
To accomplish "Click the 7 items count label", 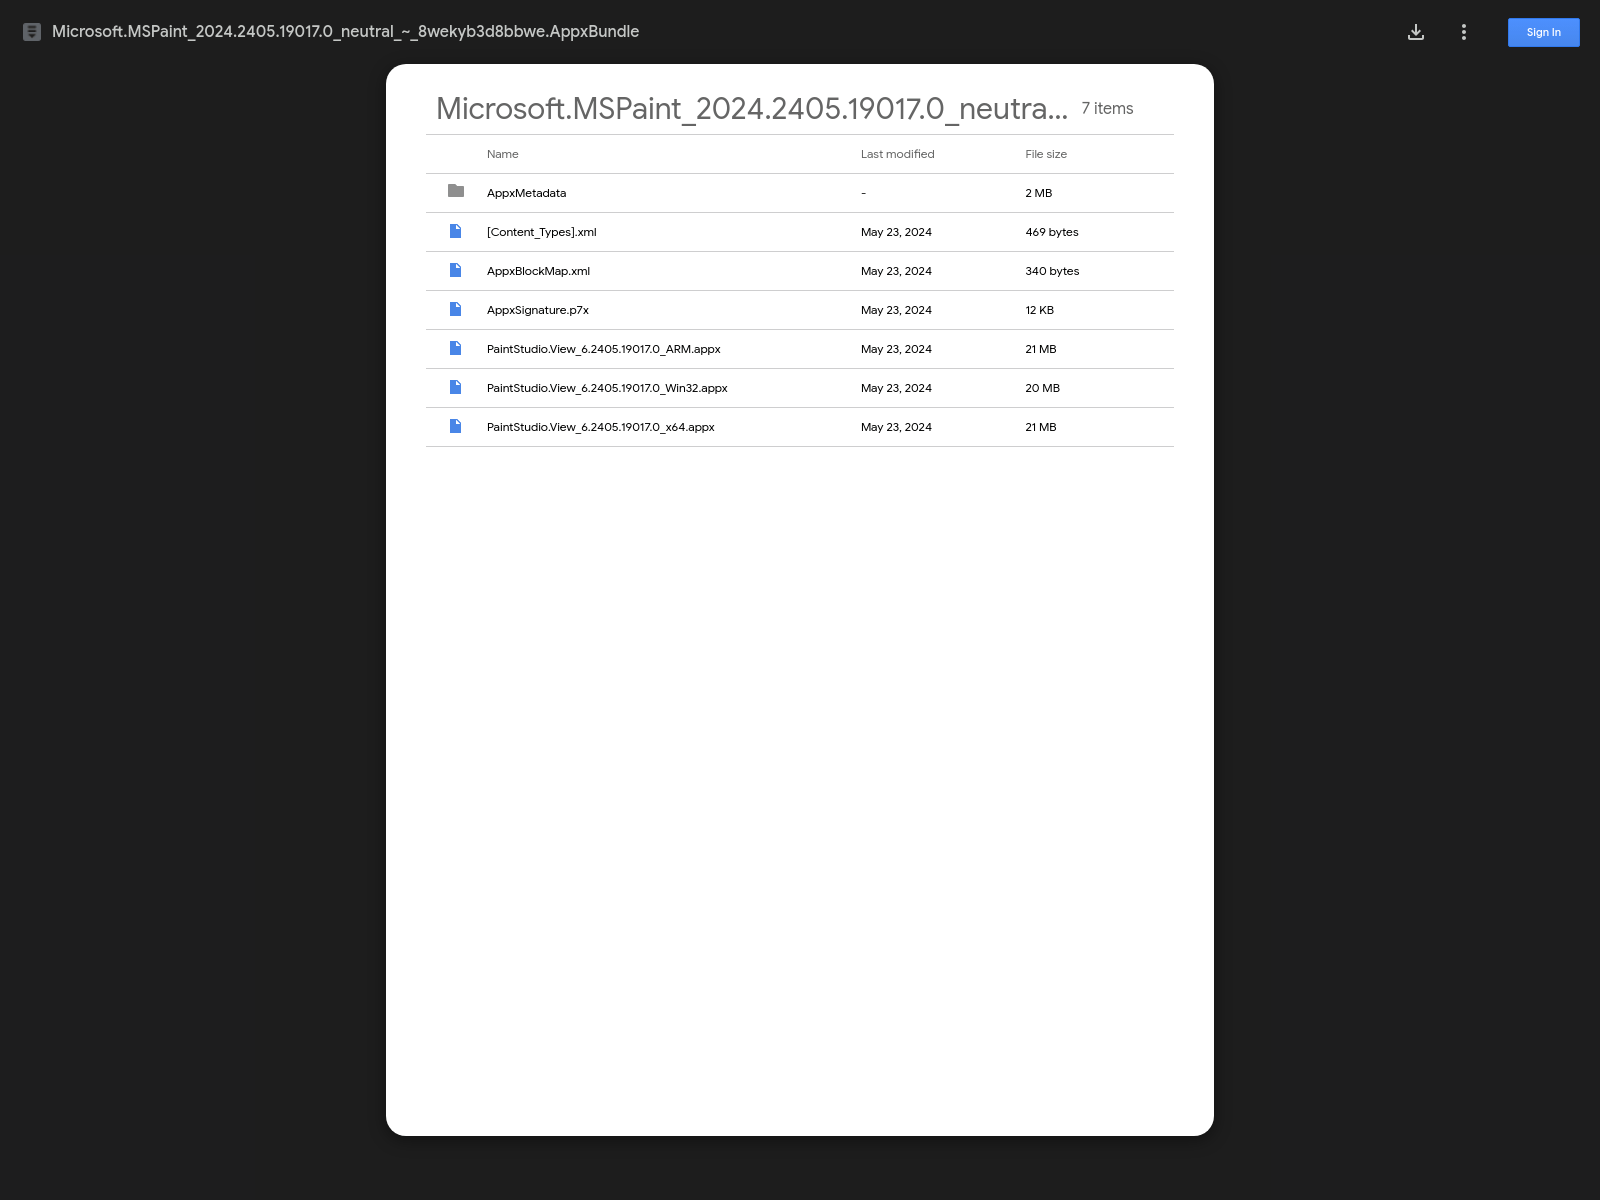I will [1107, 108].
